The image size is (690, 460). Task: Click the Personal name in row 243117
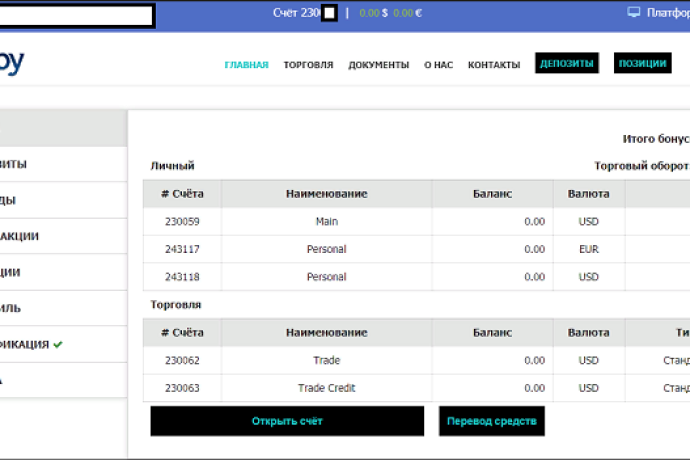(x=327, y=249)
